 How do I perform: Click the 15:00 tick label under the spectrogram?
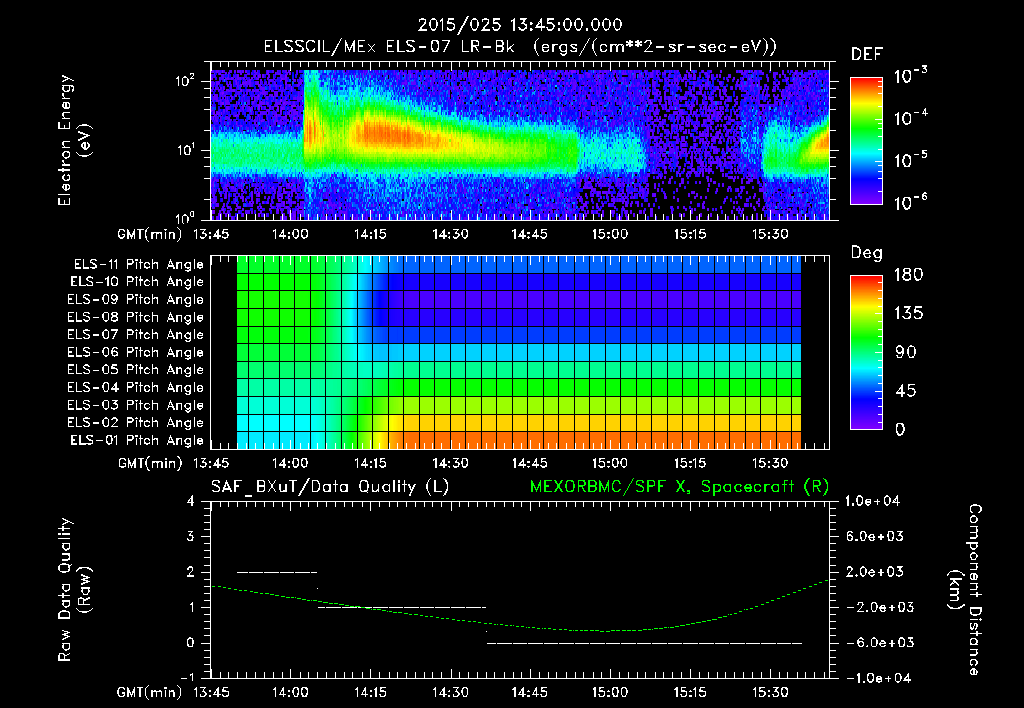click(x=609, y=234)
